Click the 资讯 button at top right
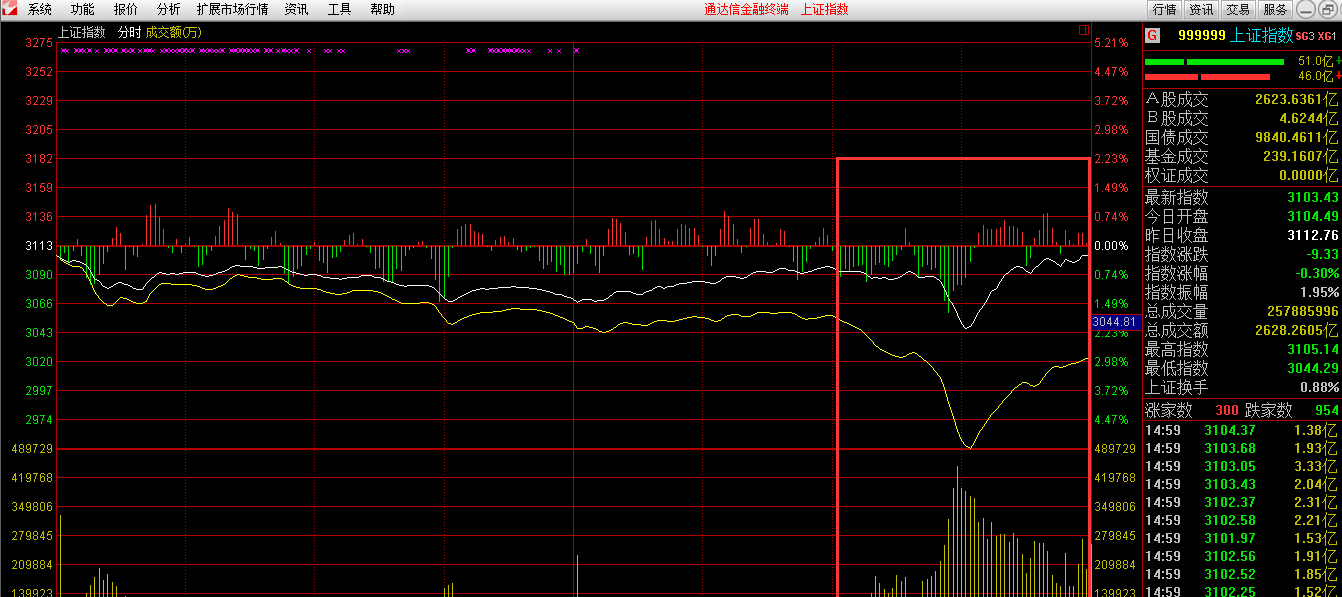 [x=1201, y=9]
